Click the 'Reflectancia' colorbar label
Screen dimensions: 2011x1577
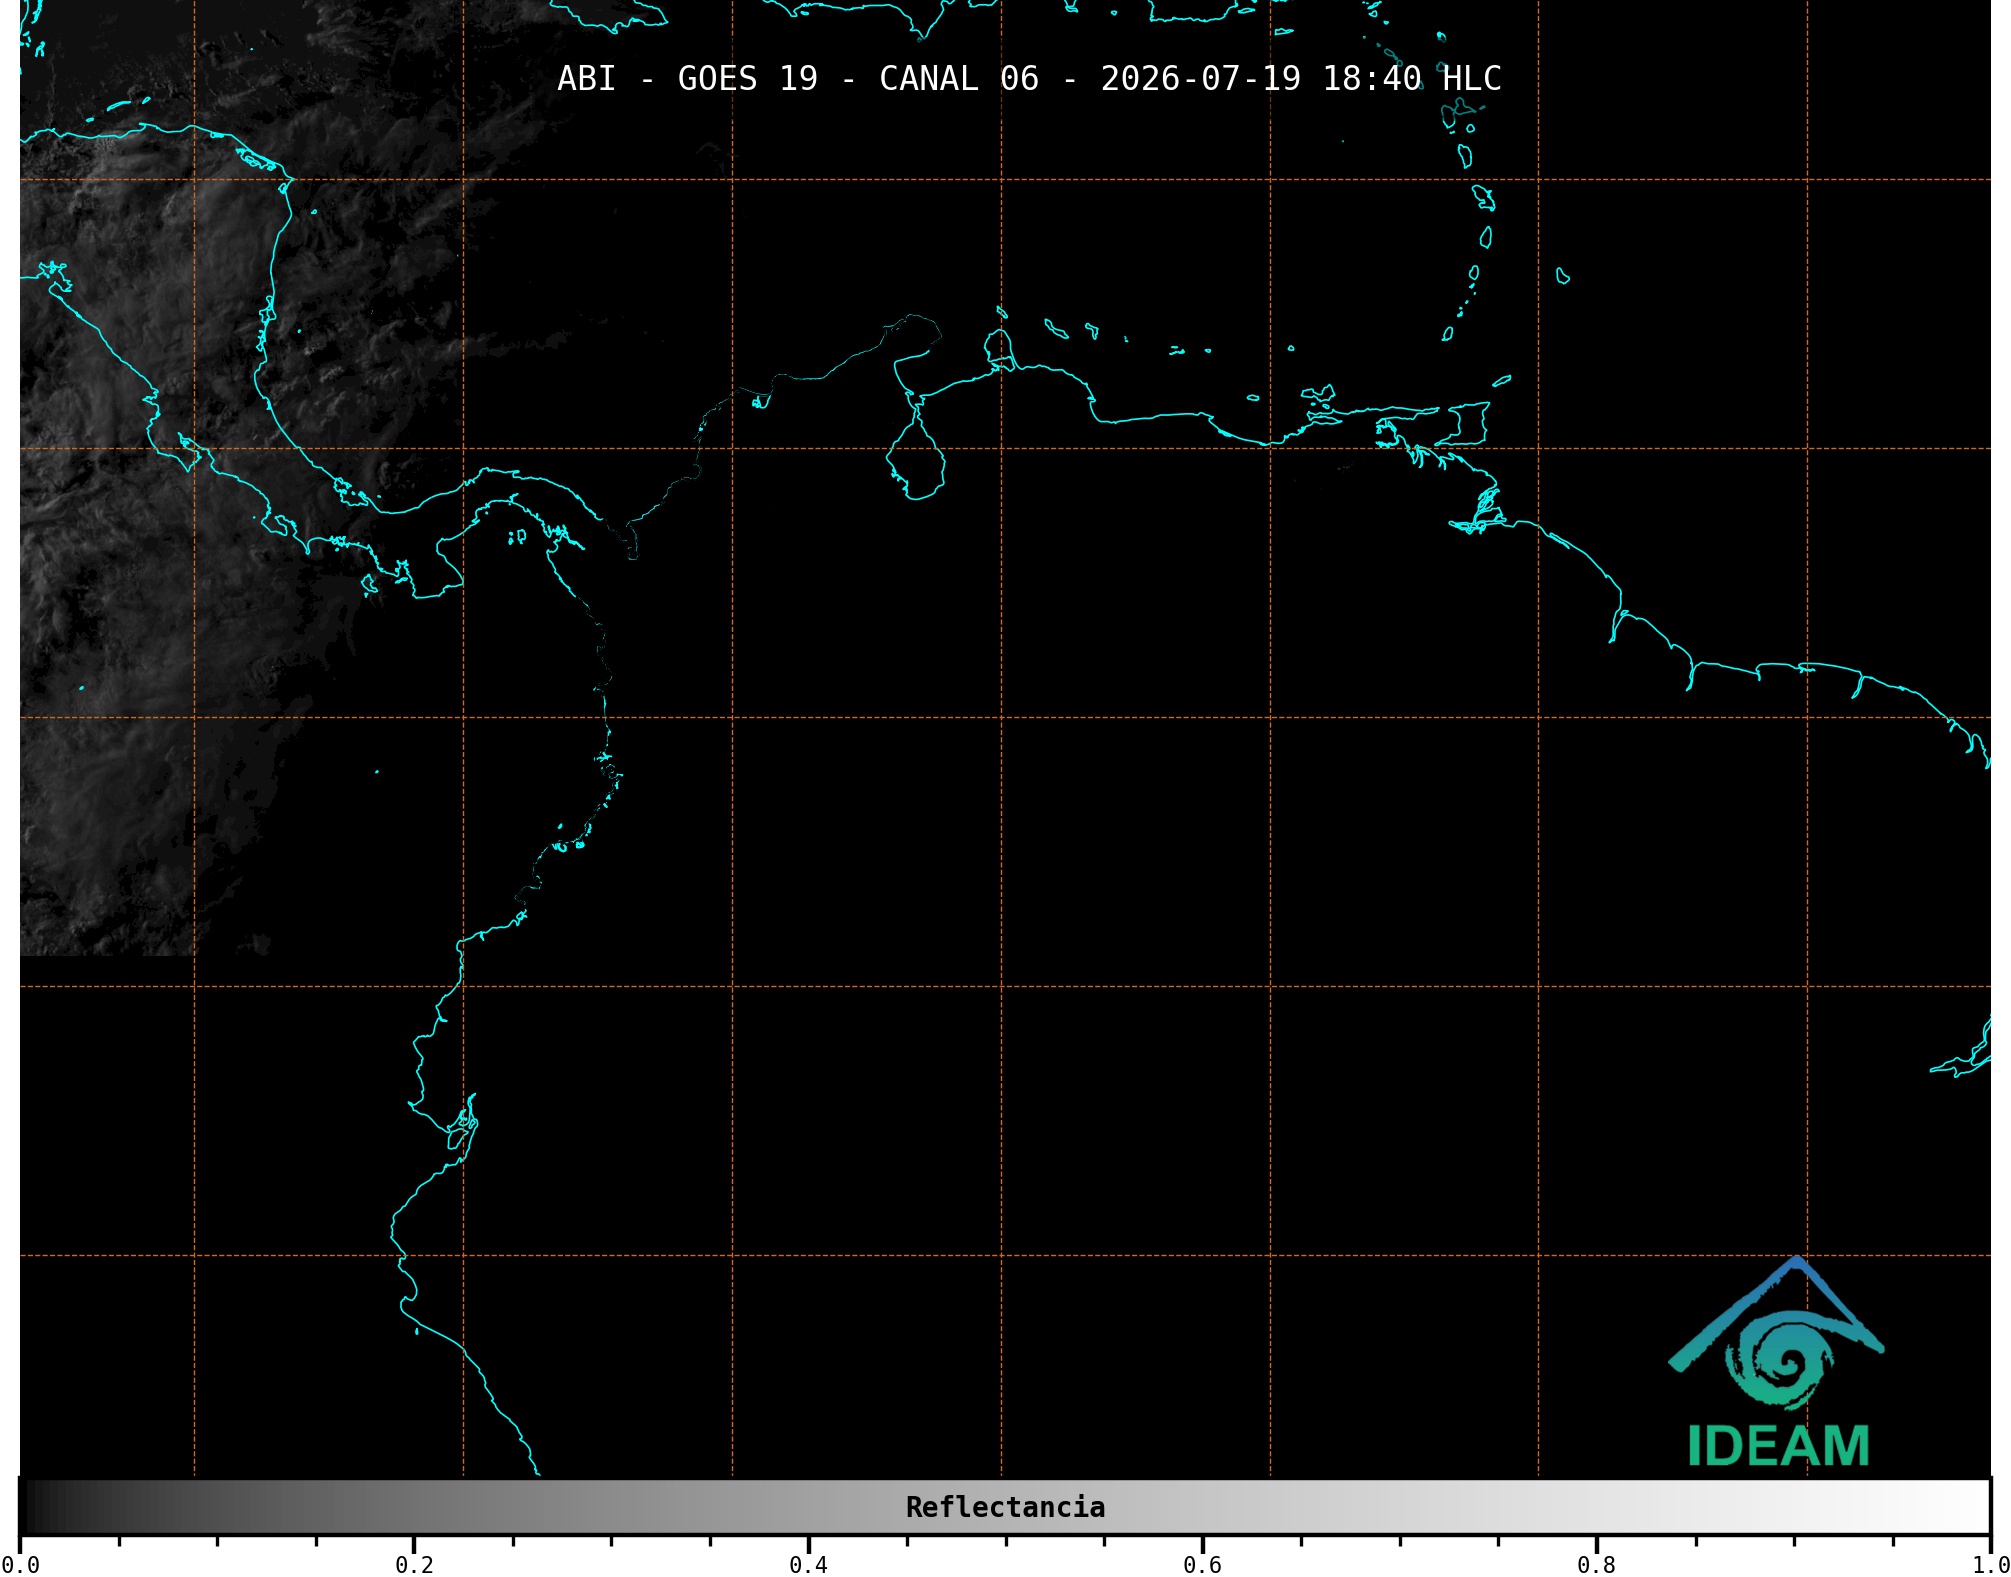[x=1005, y=1507]
